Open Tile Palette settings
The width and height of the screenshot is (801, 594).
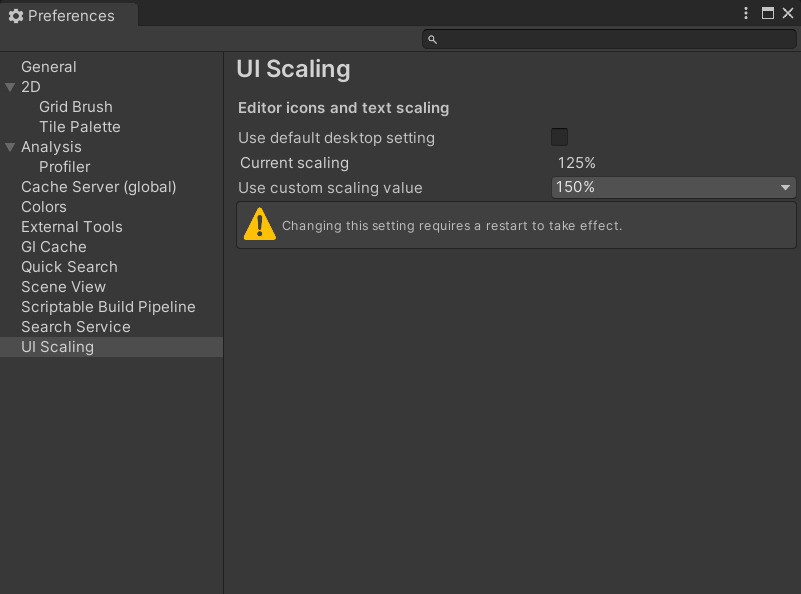click(x=80, y=127)
